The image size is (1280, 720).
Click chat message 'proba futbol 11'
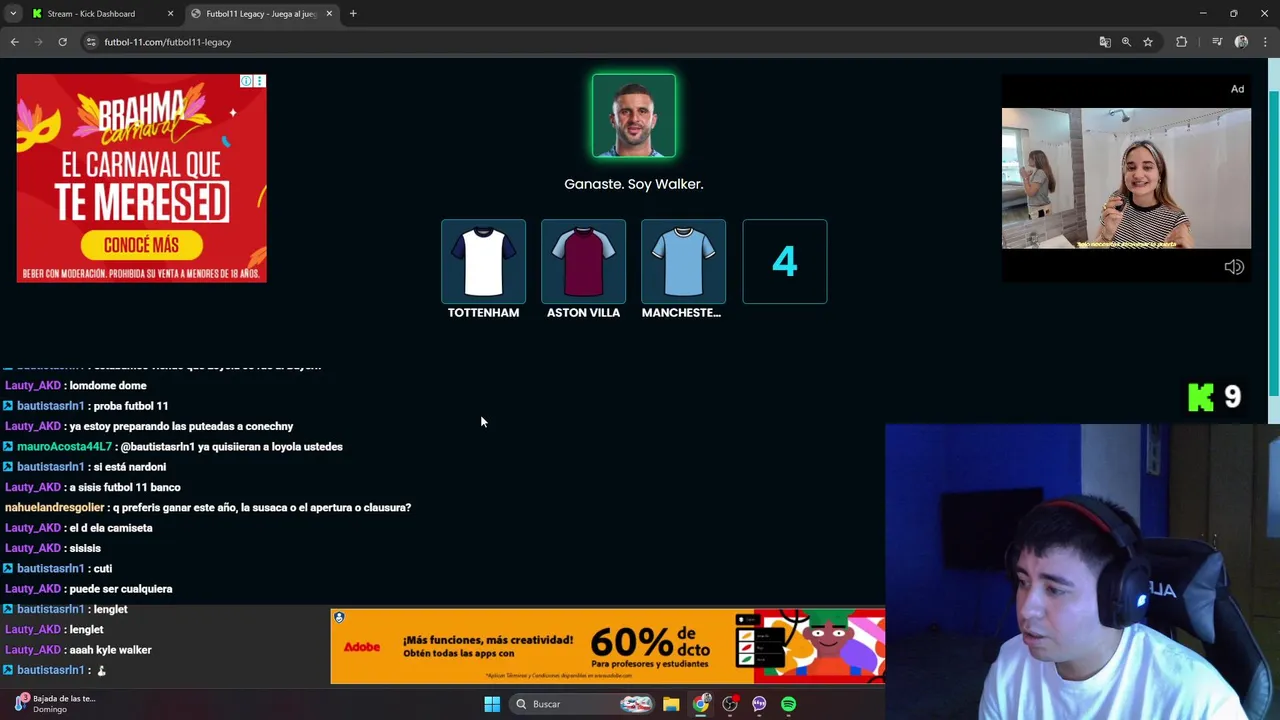[131, 406]
